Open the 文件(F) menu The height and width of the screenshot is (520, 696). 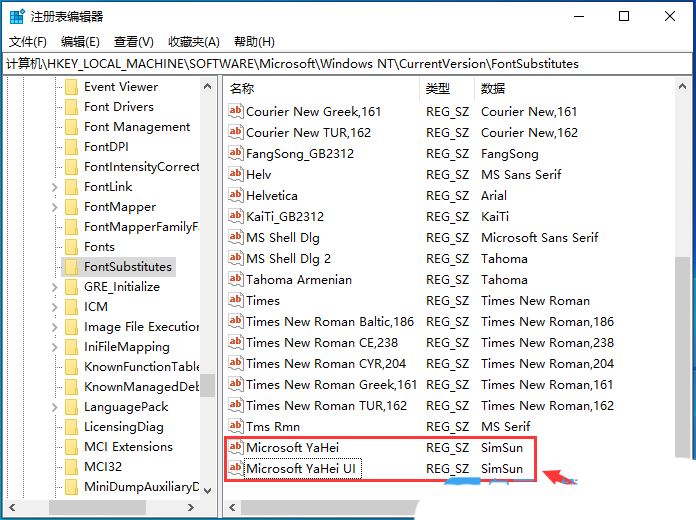click(28, 42)
